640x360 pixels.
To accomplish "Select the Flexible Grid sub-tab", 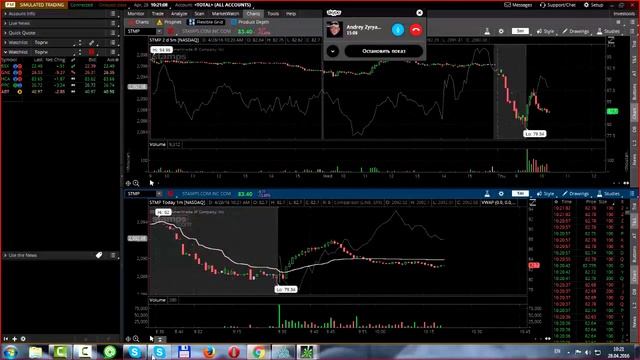I will (206, 22).
